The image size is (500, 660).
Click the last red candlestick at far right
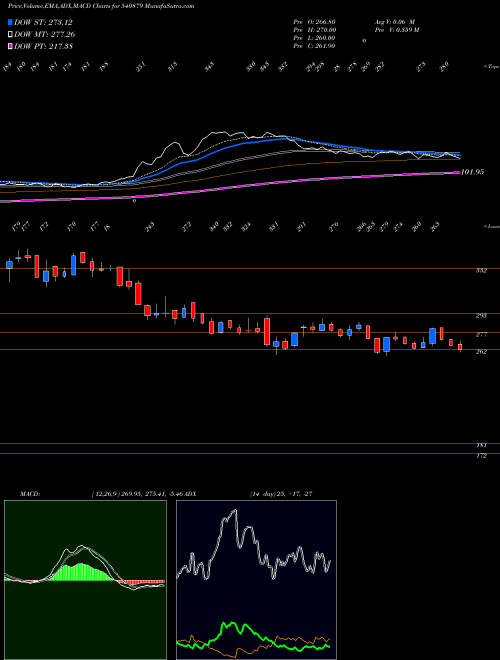[460, 347]
